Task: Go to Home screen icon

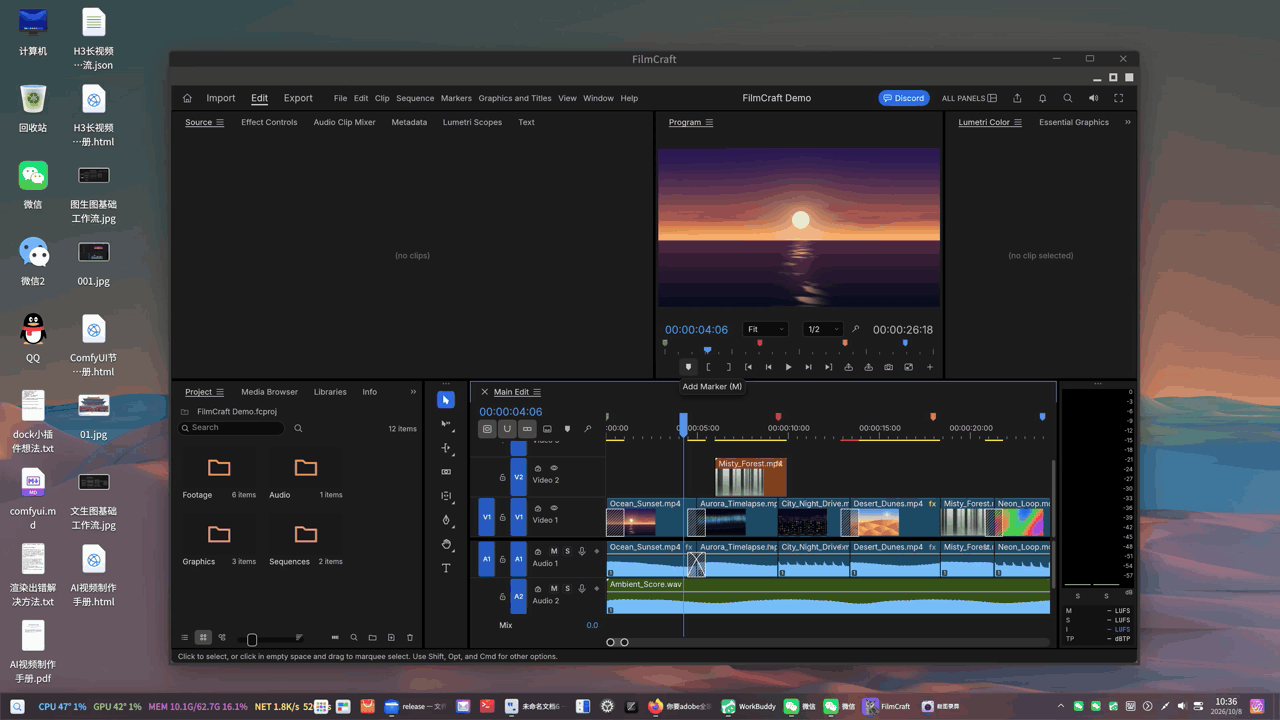Action: tap(187, 98)
